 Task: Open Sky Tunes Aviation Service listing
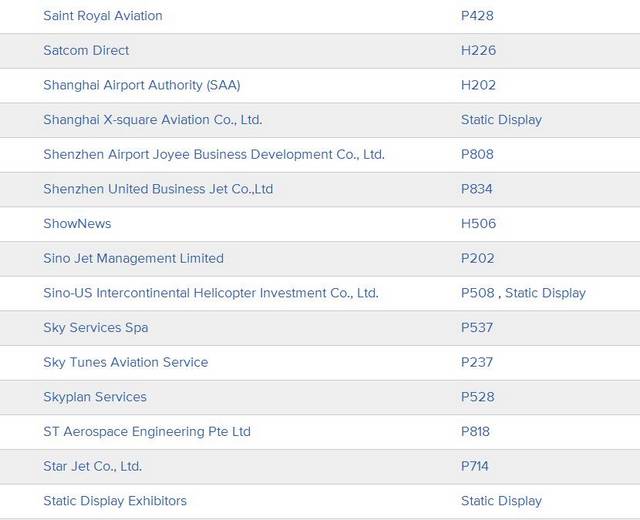[x=125, y=362]
